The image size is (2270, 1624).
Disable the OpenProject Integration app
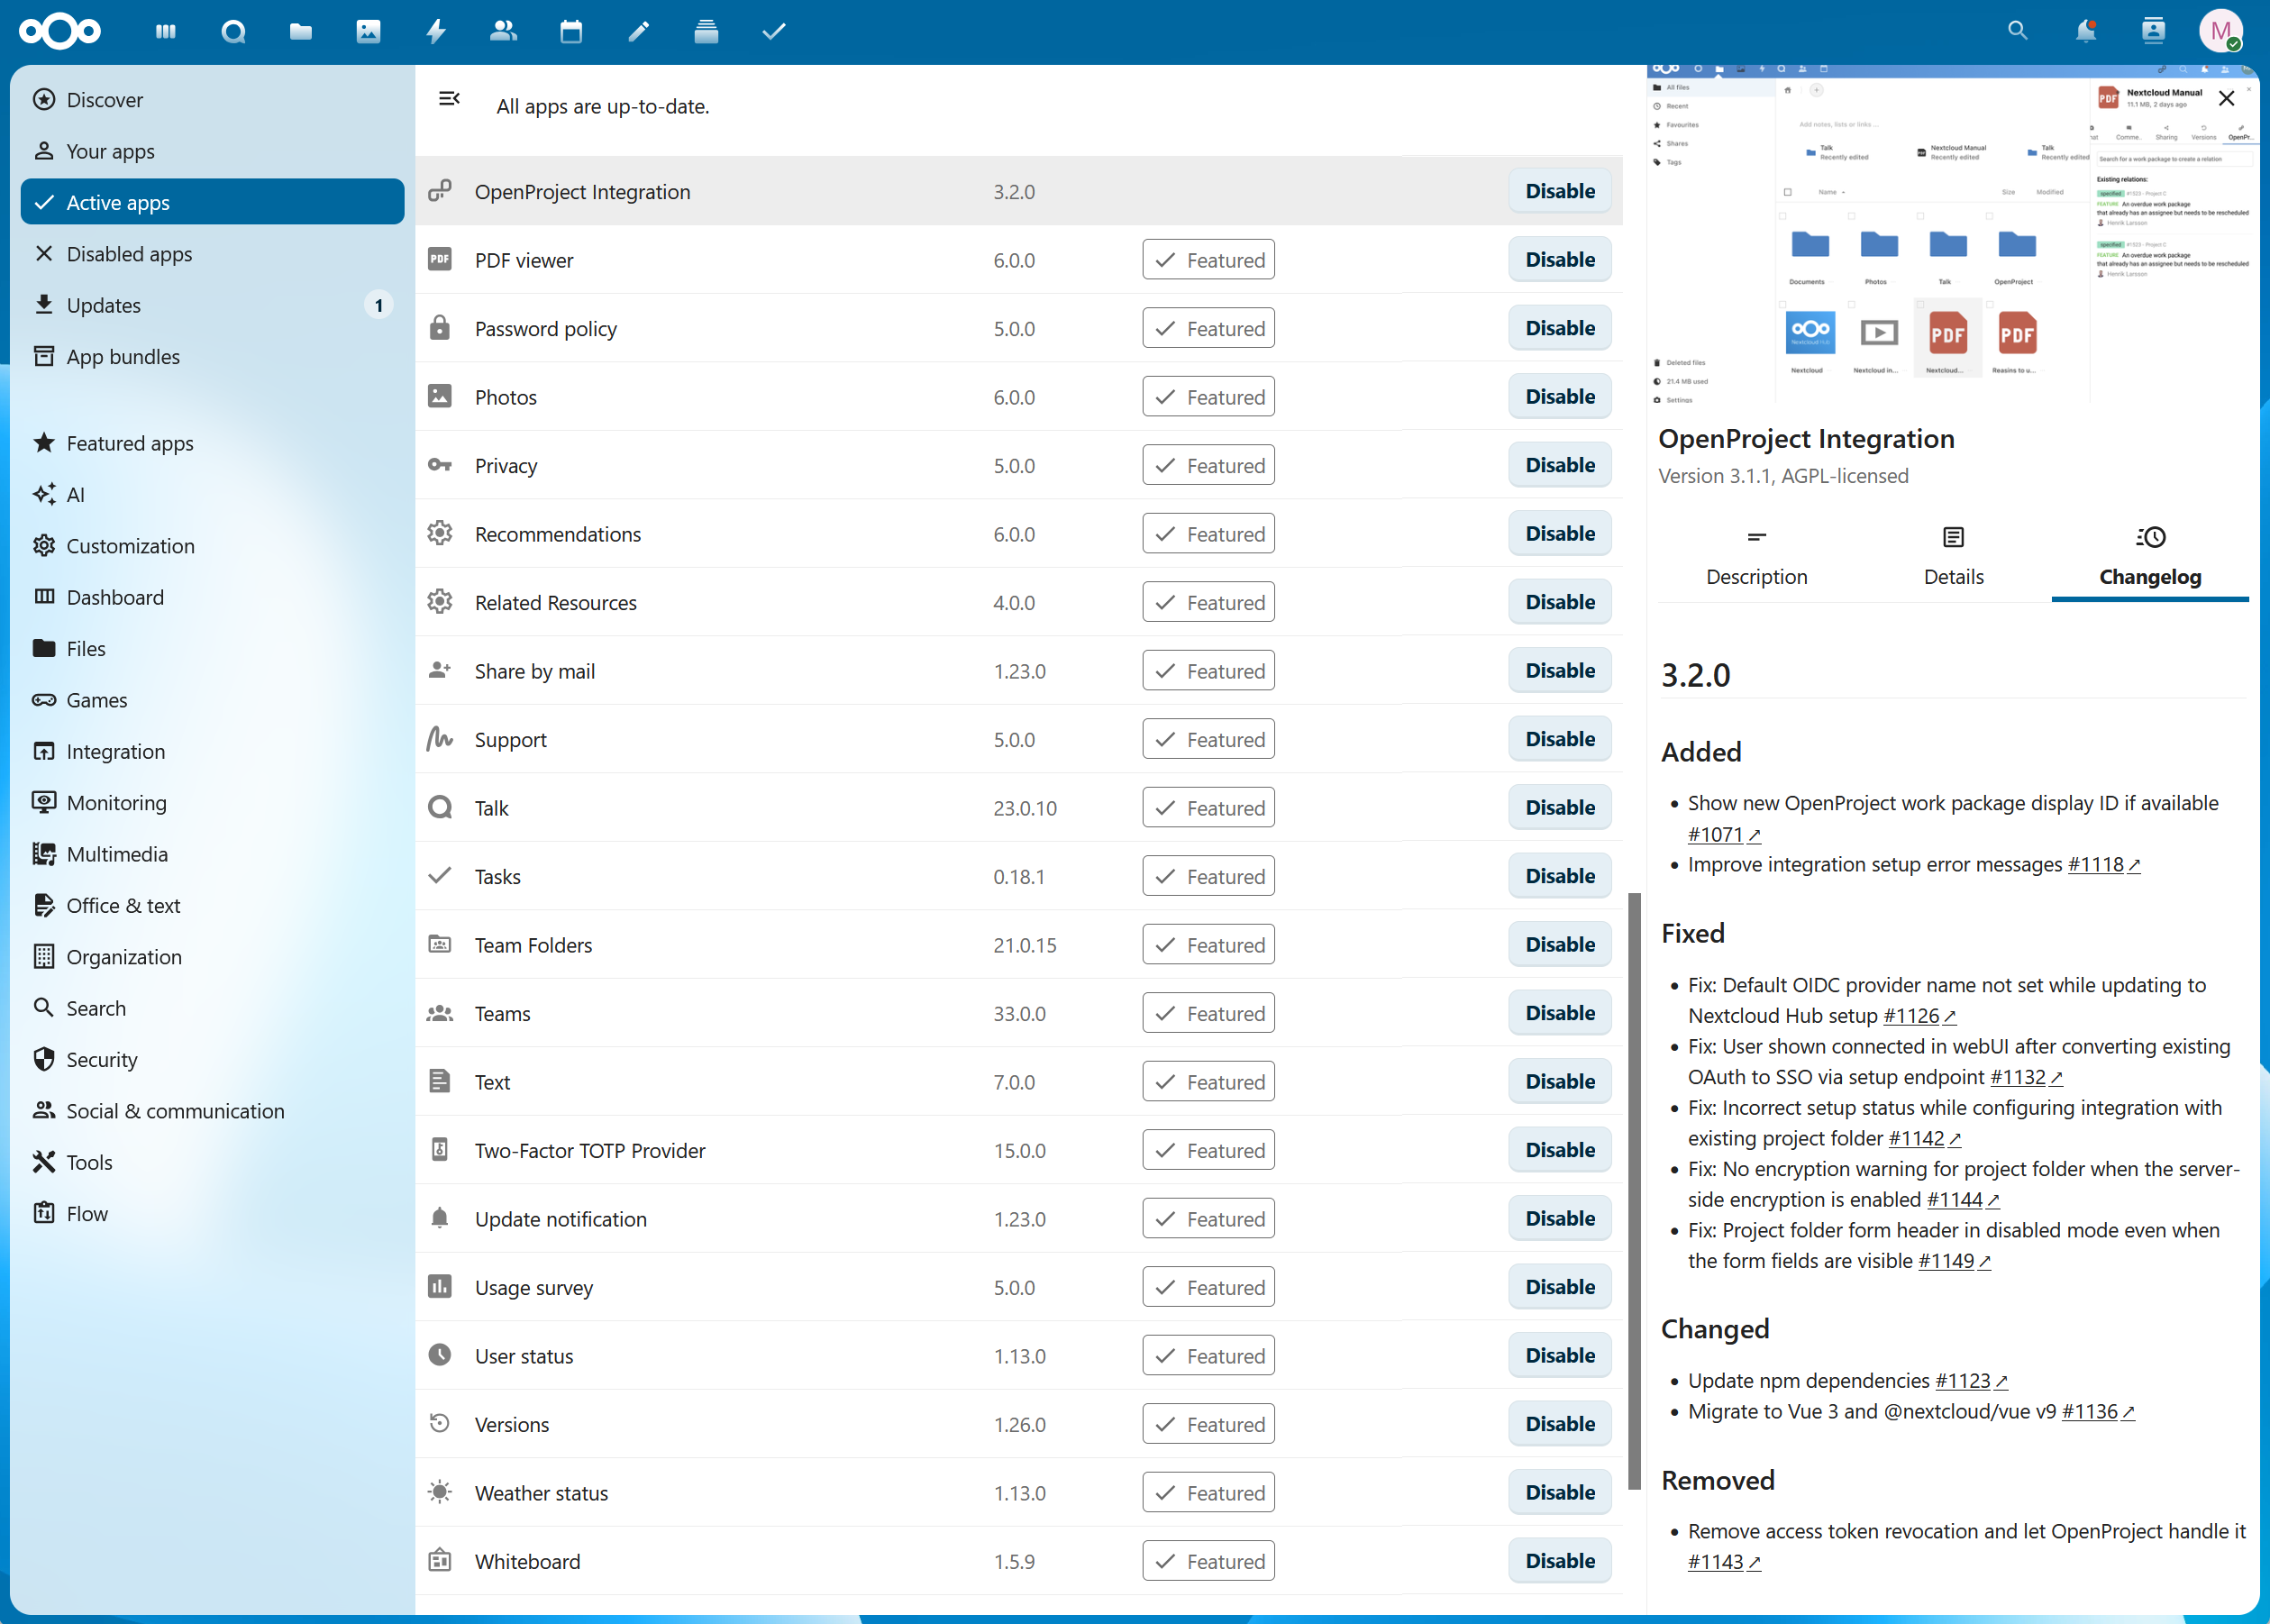pos(1560,191)
